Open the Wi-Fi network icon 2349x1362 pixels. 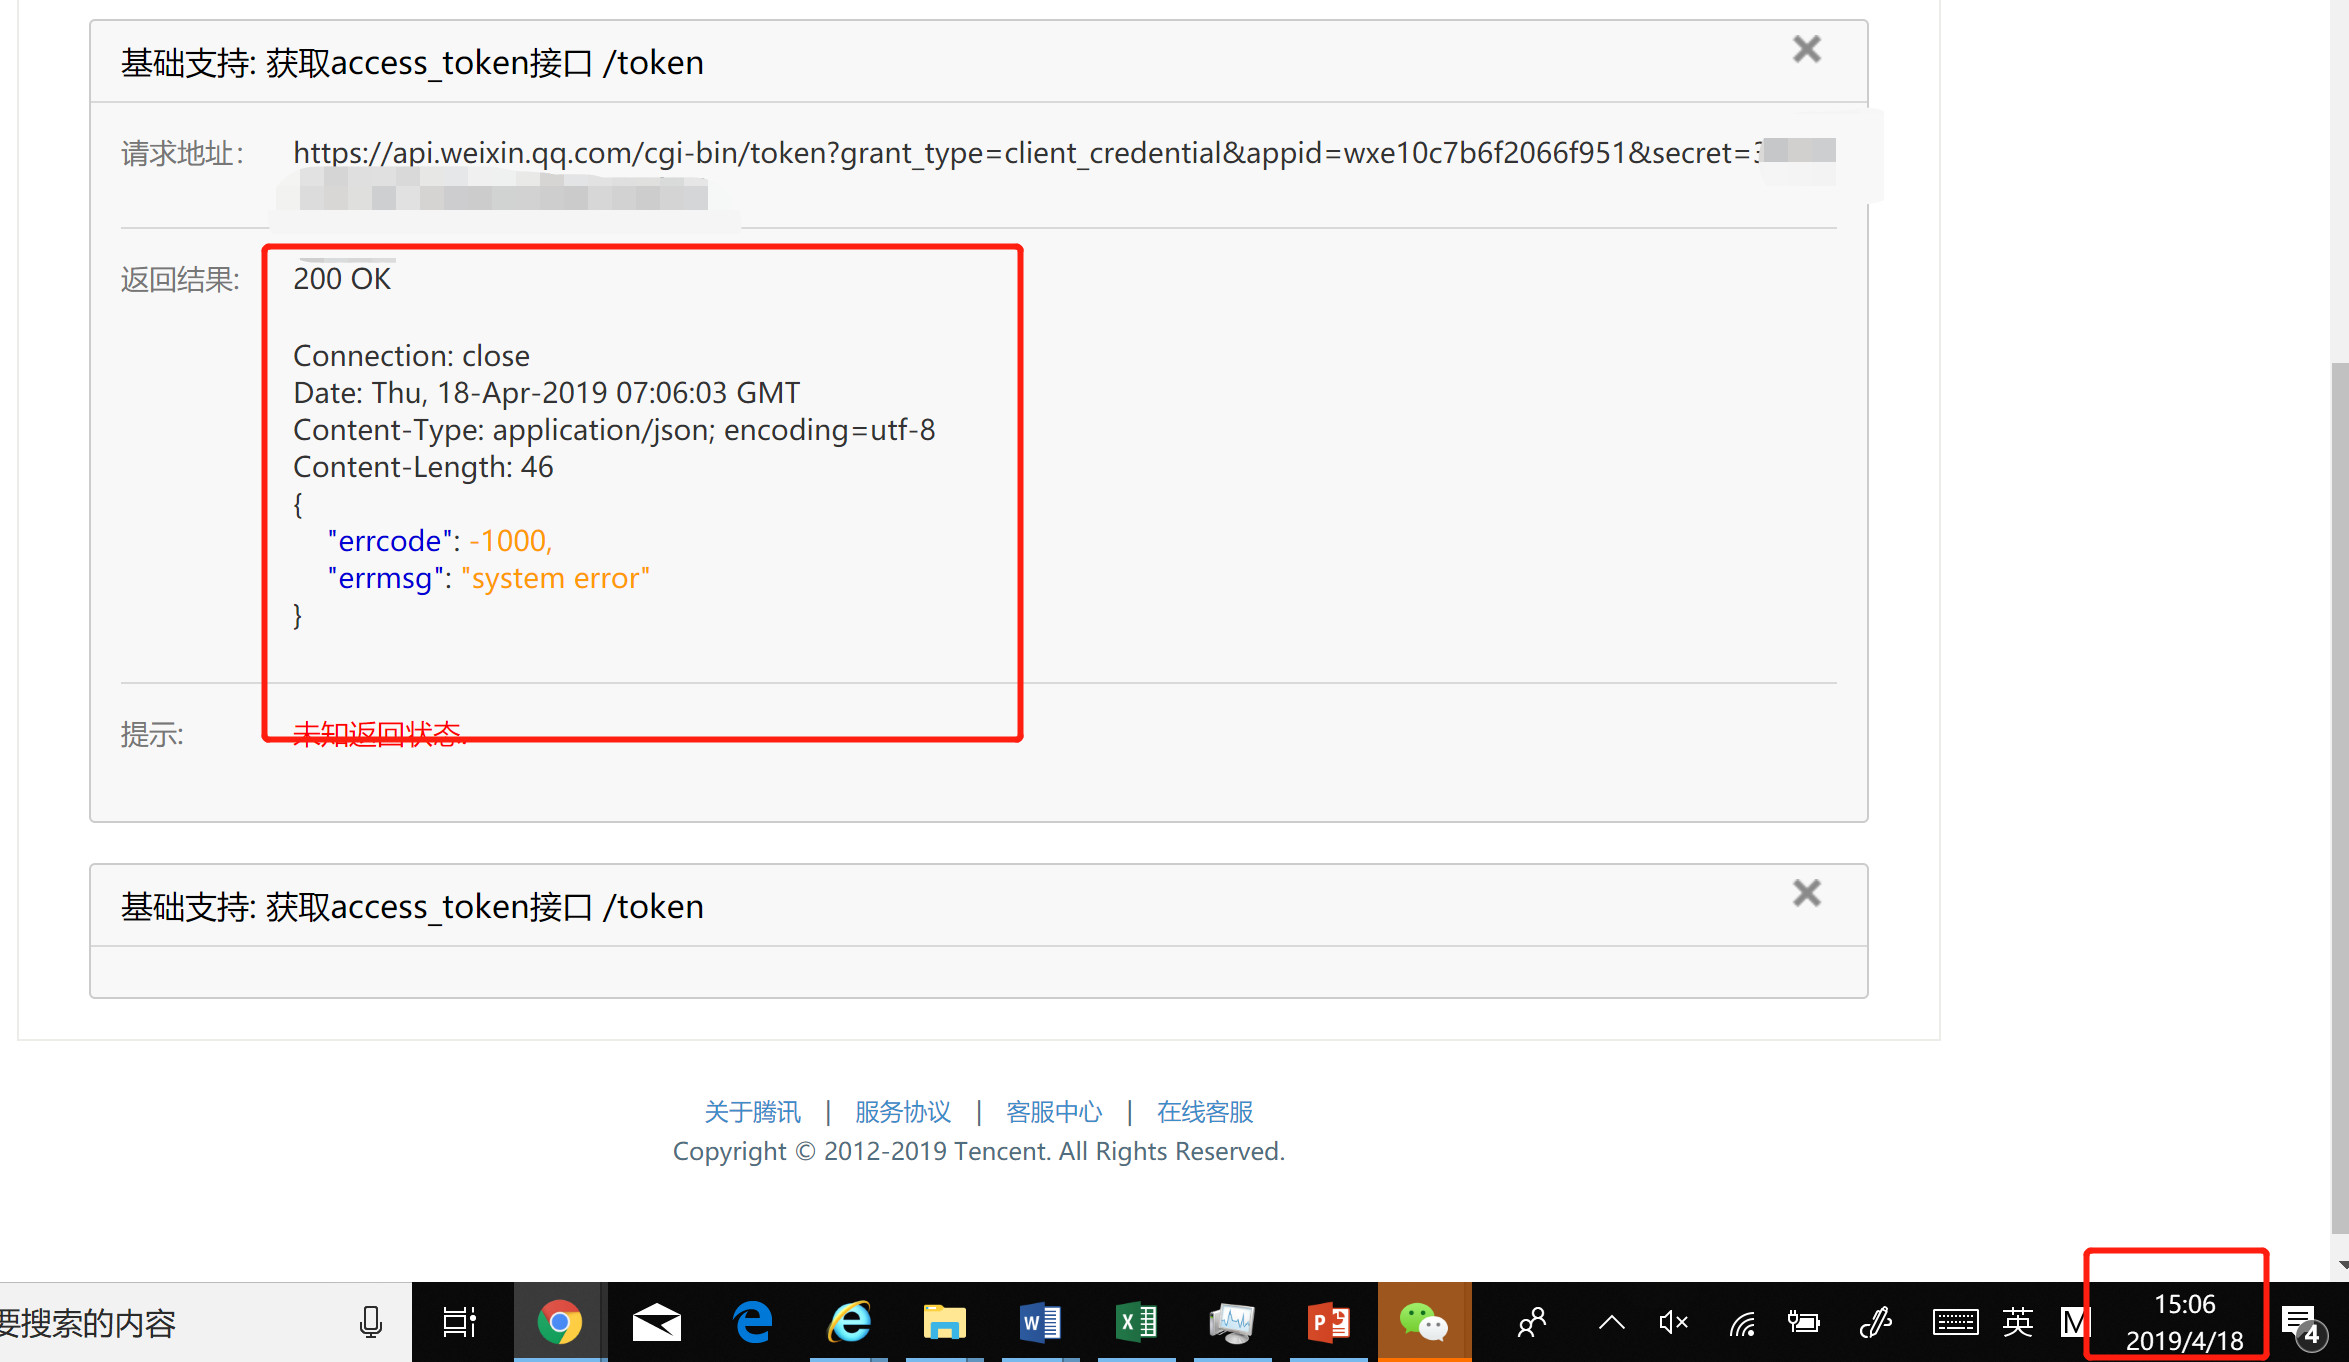coord(1742,1324)
